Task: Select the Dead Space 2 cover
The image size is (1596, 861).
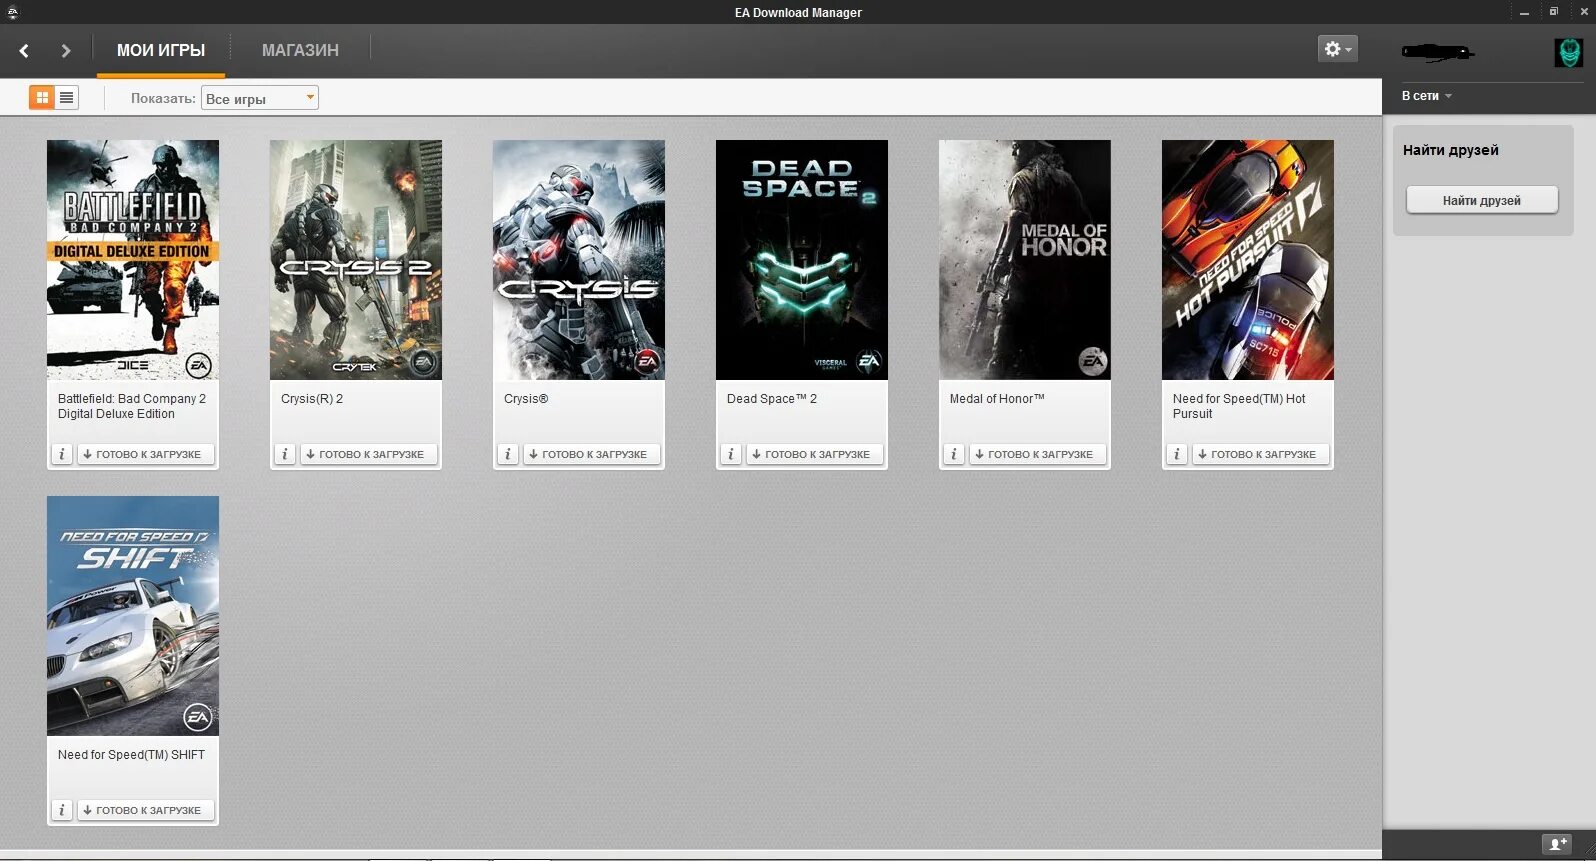Action: (x=802, y=260)
